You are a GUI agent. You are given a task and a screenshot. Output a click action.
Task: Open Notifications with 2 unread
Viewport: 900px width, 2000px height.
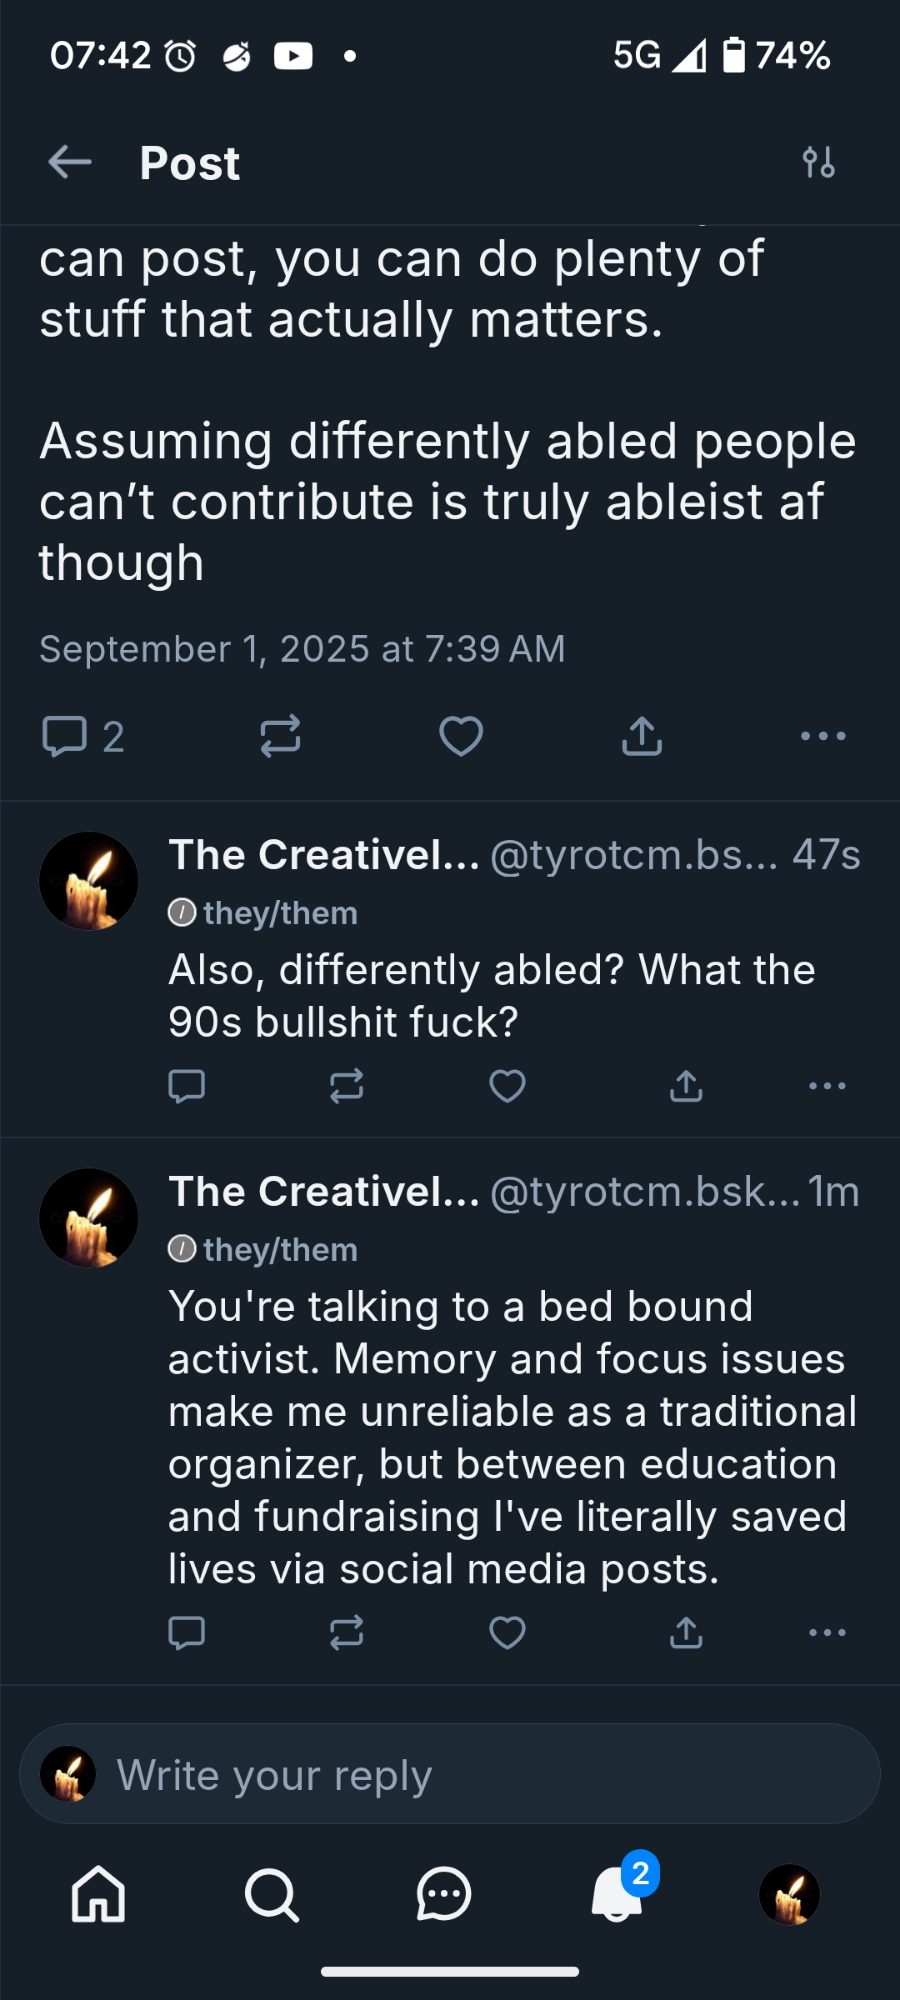(617, 1894)
